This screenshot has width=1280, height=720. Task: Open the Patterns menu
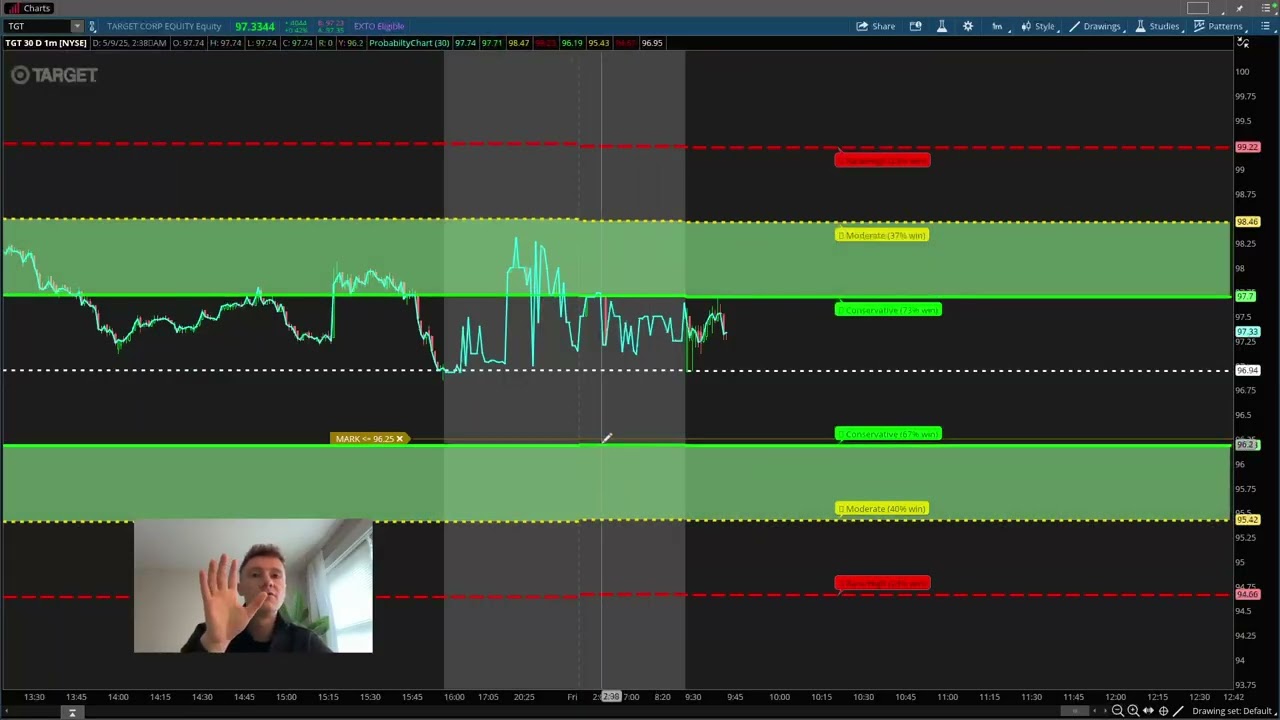click(1218, 26)
